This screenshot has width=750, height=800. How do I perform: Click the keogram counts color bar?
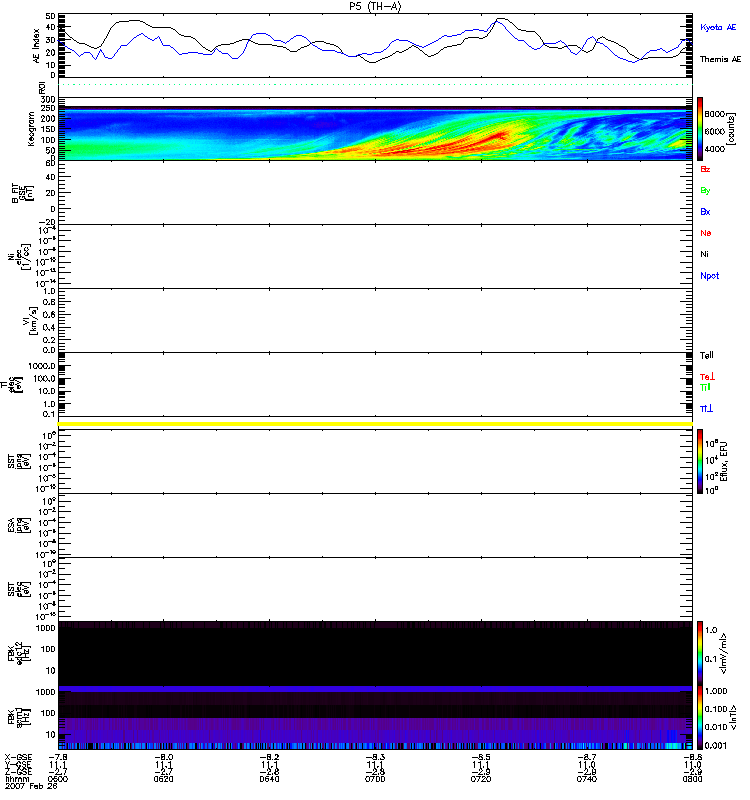point(702,128)
